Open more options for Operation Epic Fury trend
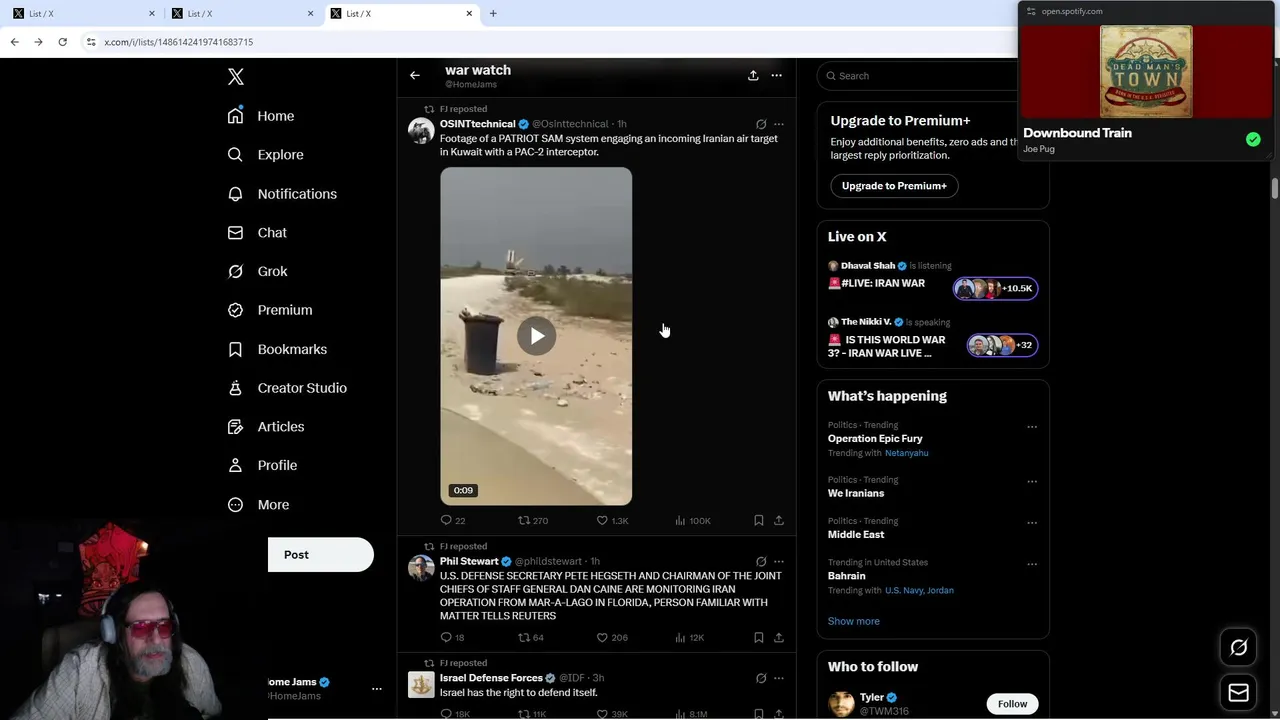The image size is (1280, 720). [x=1032, y=427]
